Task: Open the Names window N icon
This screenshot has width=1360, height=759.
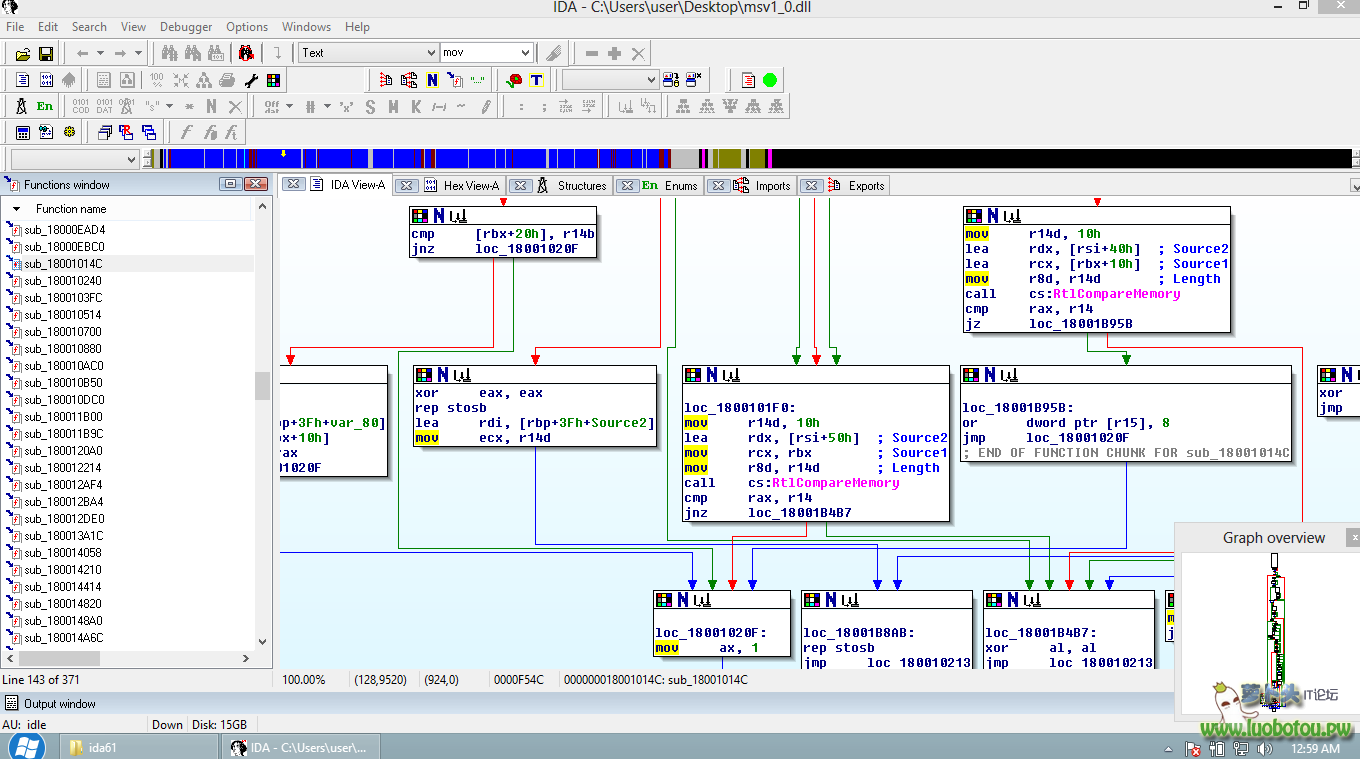Action: (x=432, y=80)
